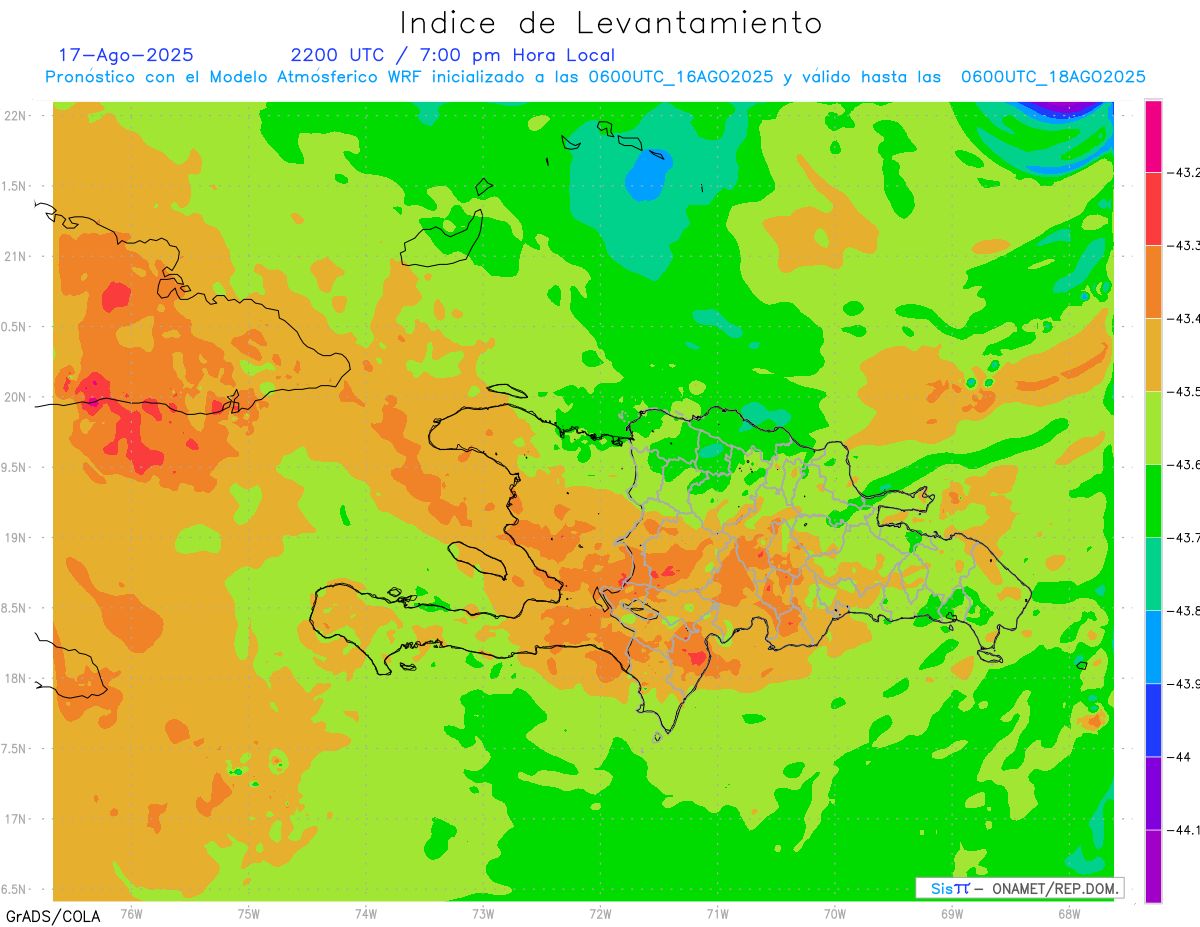Click the "Pronóstico con el Modelo Atmosferico WRF" line
Screen dimensions: 1200x927
595,77
